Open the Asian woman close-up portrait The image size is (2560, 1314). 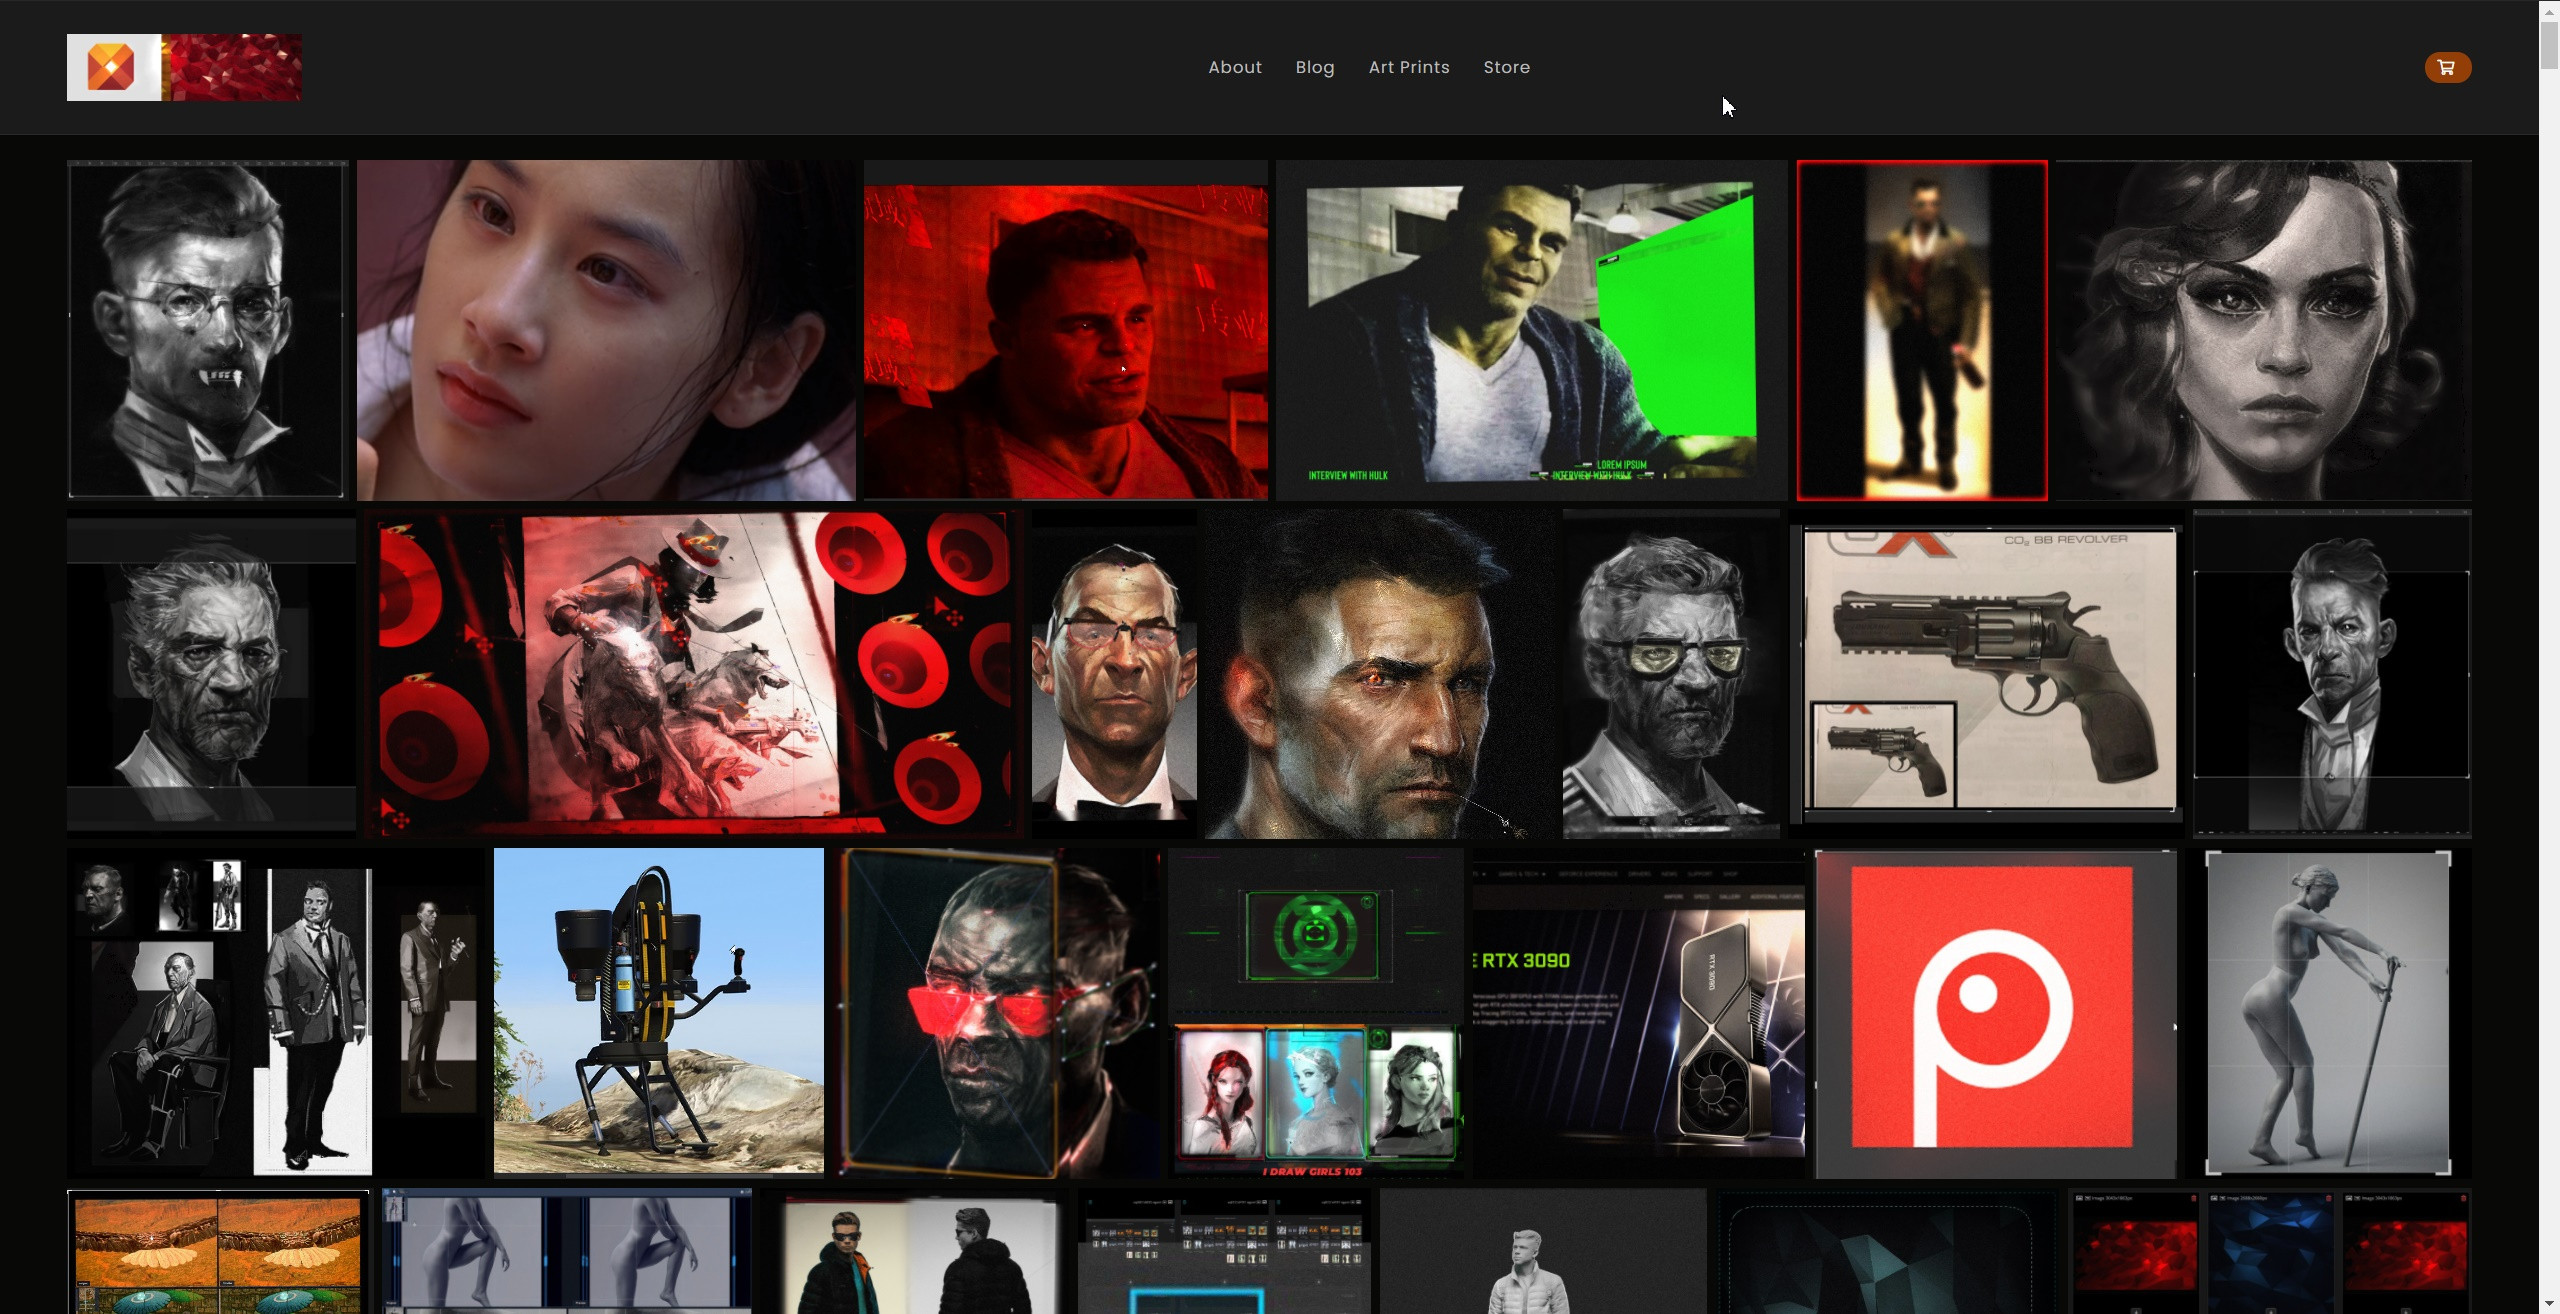pyautogui.click(x=606, y=330)
